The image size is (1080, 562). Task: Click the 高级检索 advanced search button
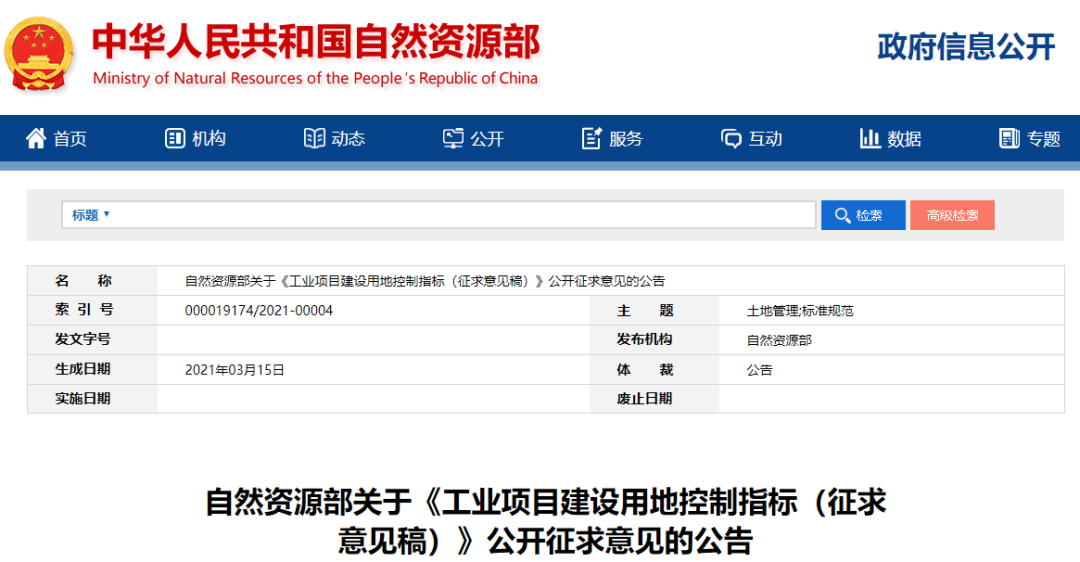tap(952, 216)
